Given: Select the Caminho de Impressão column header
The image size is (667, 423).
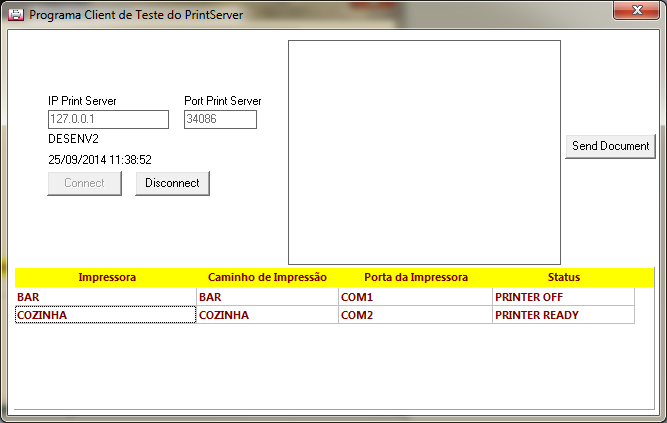Looking at the screenshot, I should [x=267, y=277].
